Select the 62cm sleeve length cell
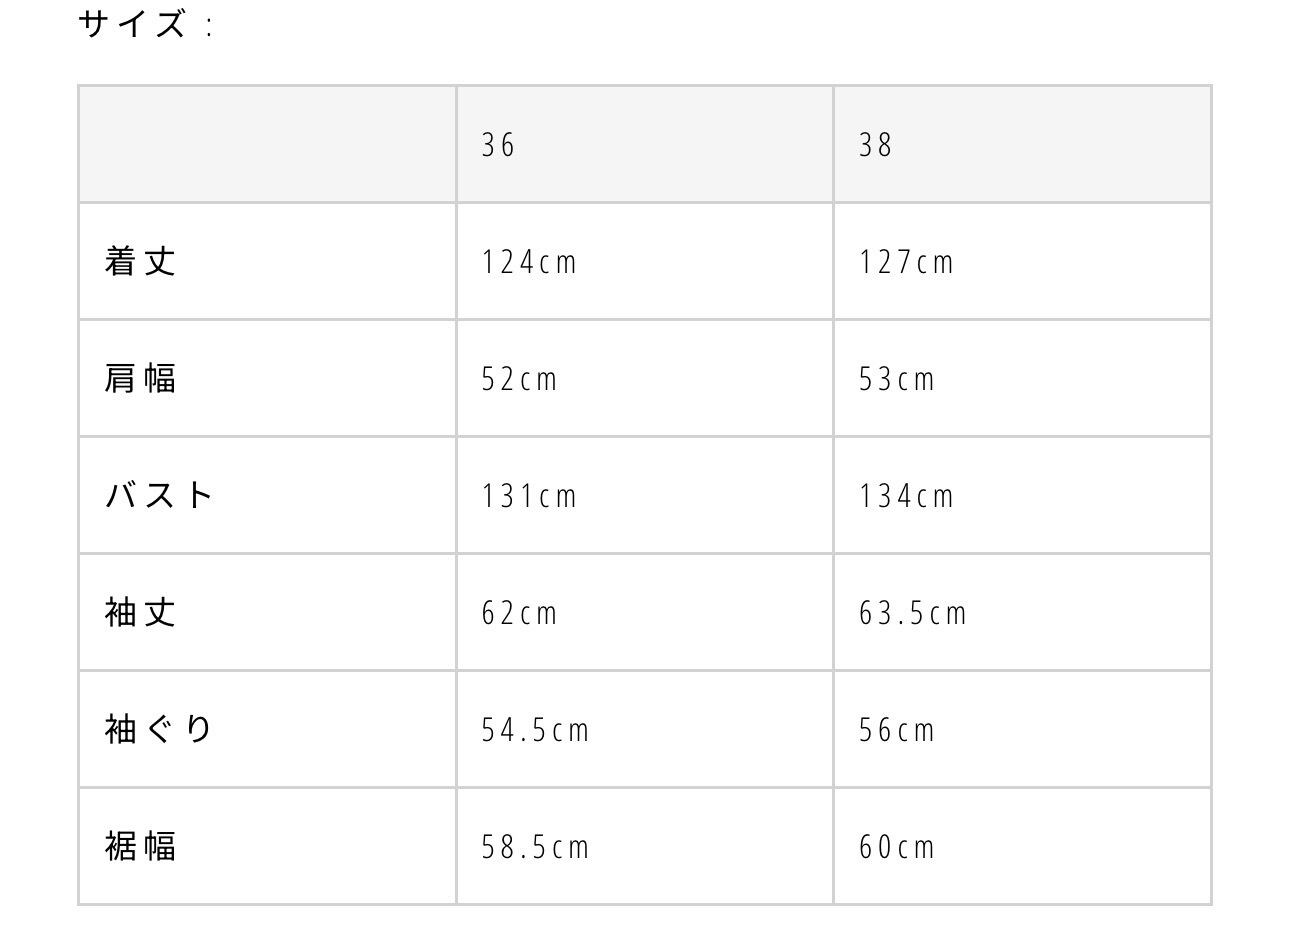This screenshot has width=1290, height=938. tap(519, 613)
